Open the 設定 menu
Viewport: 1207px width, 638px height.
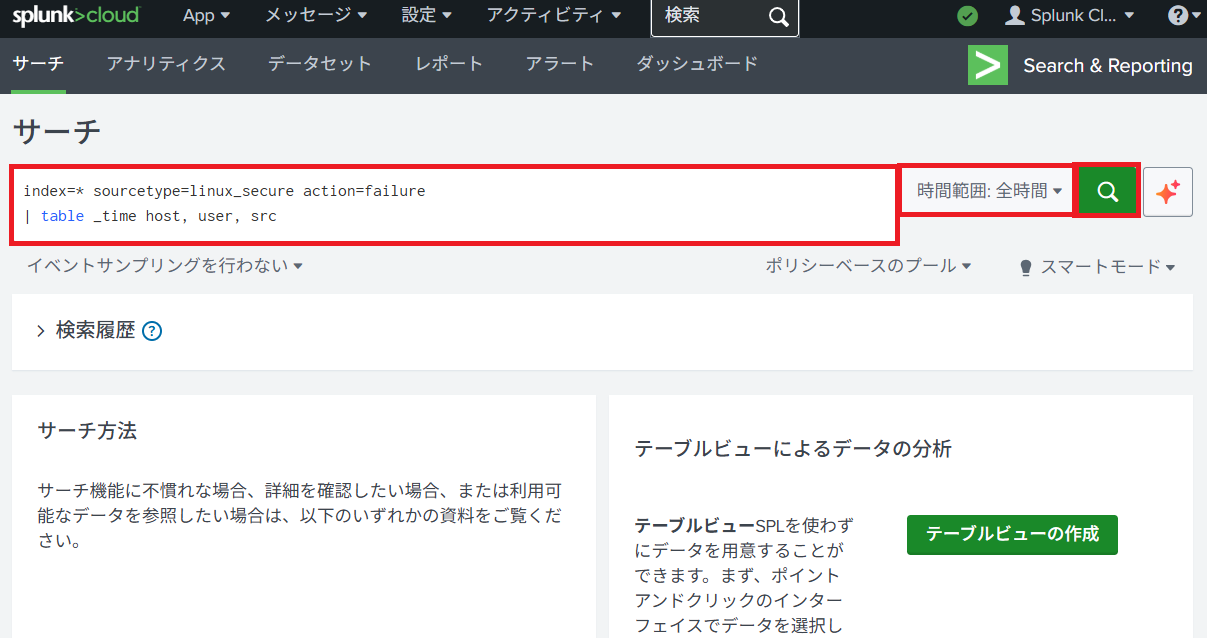pos(426,16)
